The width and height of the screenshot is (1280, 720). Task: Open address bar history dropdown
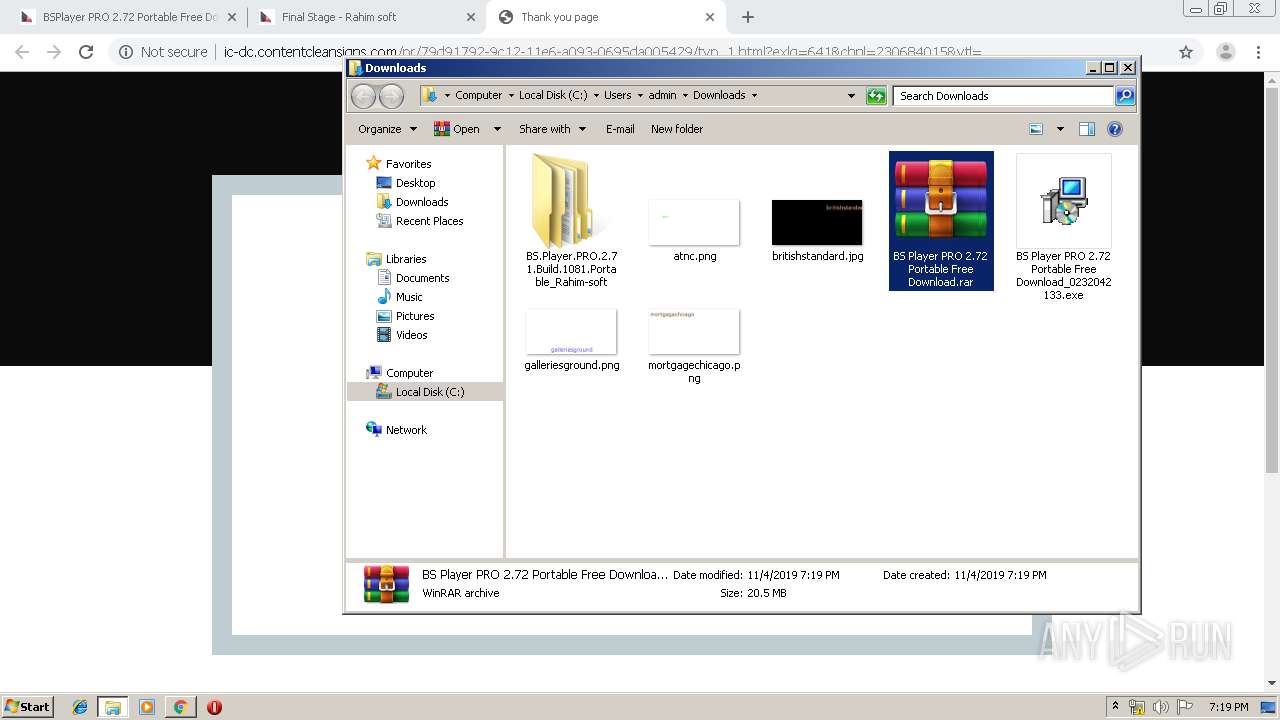click(851, 96)
